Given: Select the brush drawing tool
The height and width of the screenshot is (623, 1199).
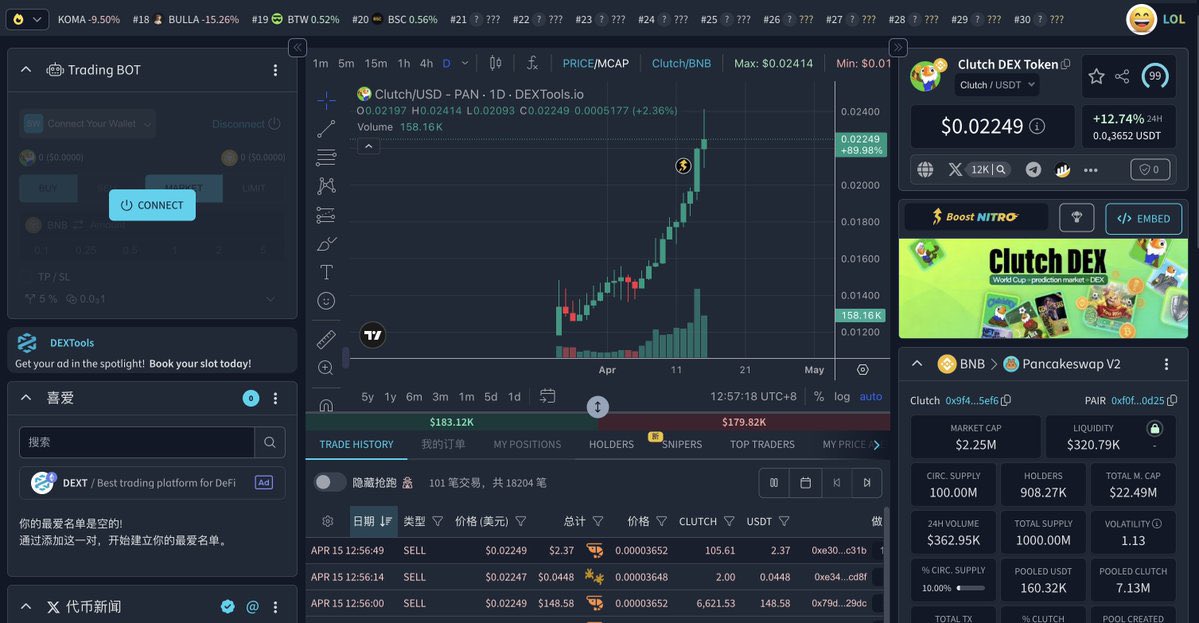Looking at the screenshot, I should coord(326,244).
